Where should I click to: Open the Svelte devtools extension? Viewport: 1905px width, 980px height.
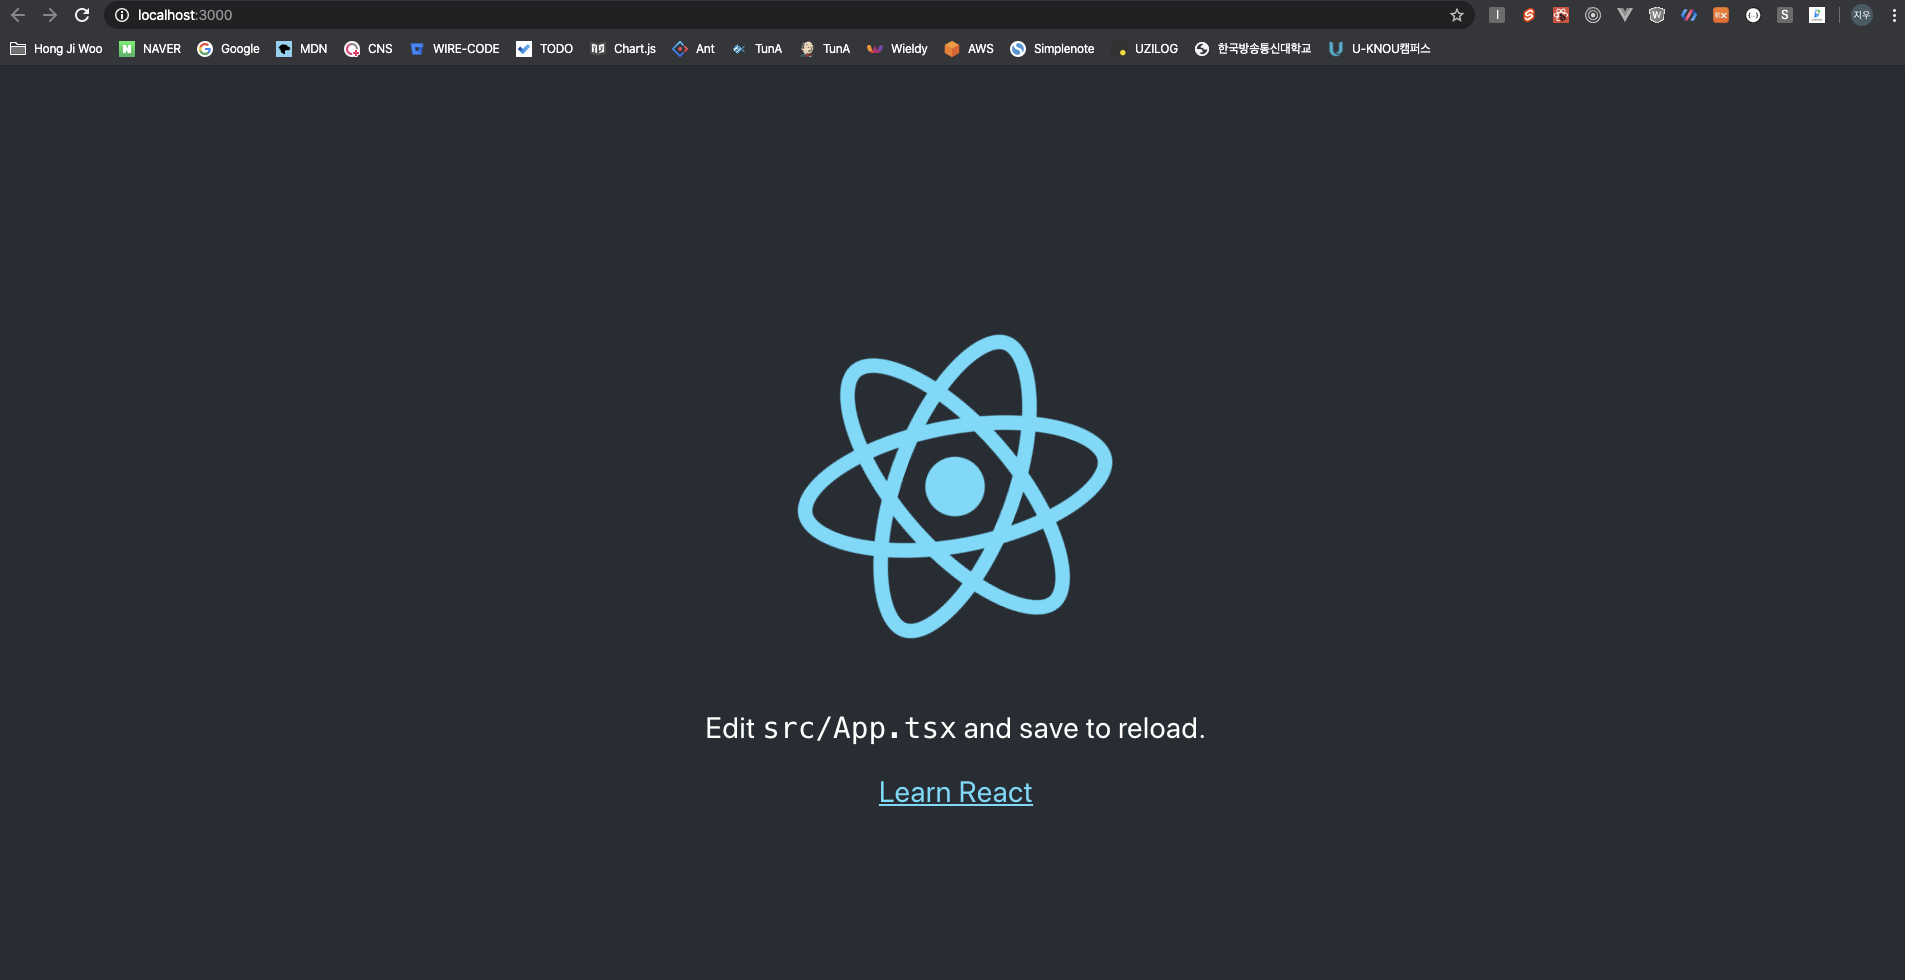click(x=1529, y=15)
